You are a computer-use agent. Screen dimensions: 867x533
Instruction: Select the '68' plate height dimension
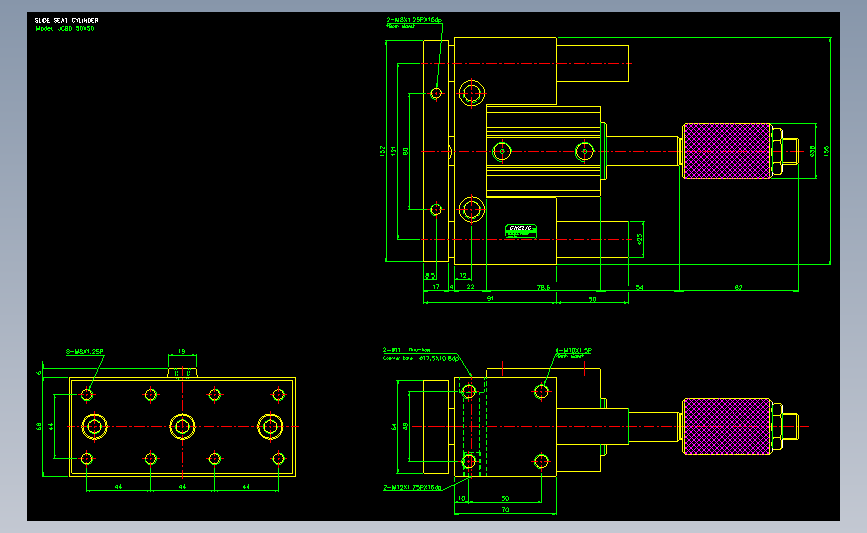pyautogui.click(x=39, y=426)
